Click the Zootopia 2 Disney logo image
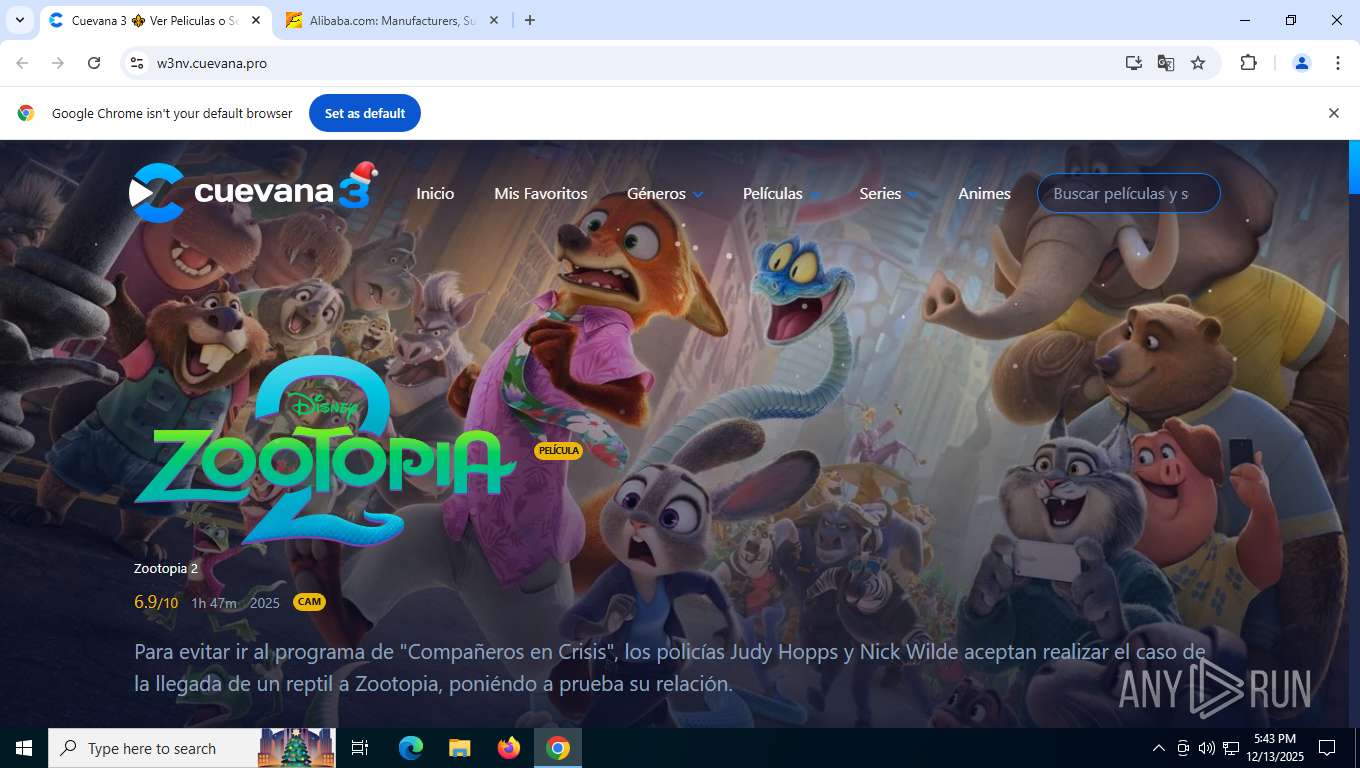This screenshot has width=1360, height=768. pos(325,452)
